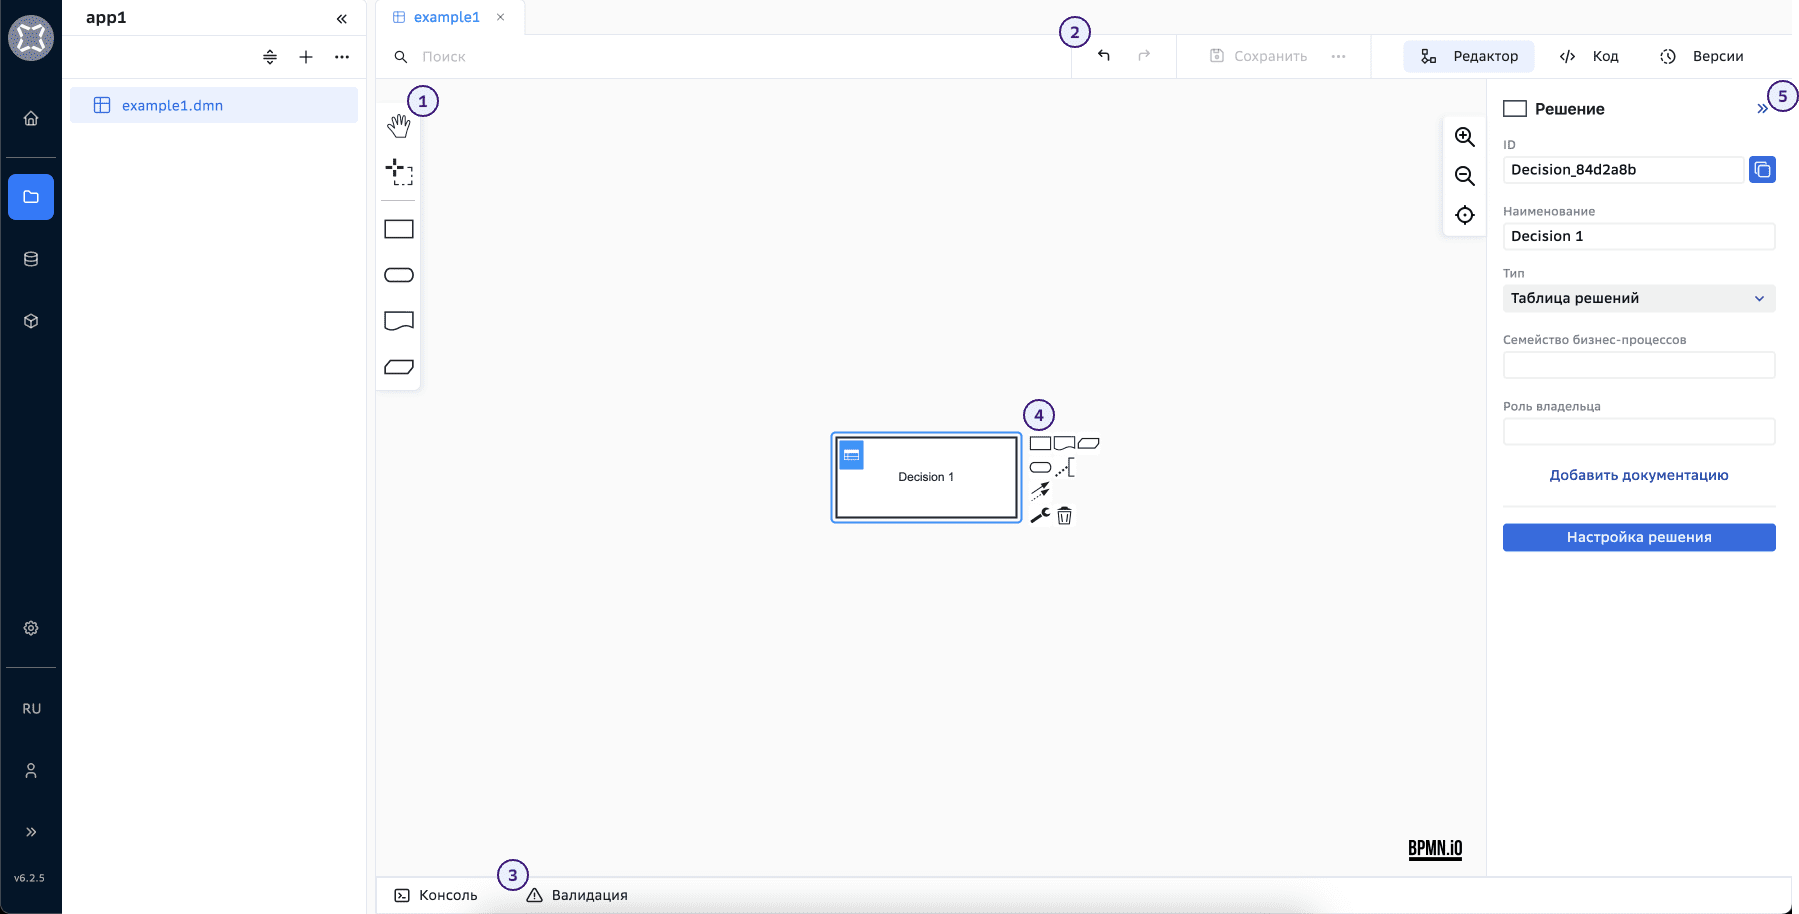Append input data from context pad
Viewport: 1799px width, 914px height.
pyautogui.click(x=1040, y=467)
